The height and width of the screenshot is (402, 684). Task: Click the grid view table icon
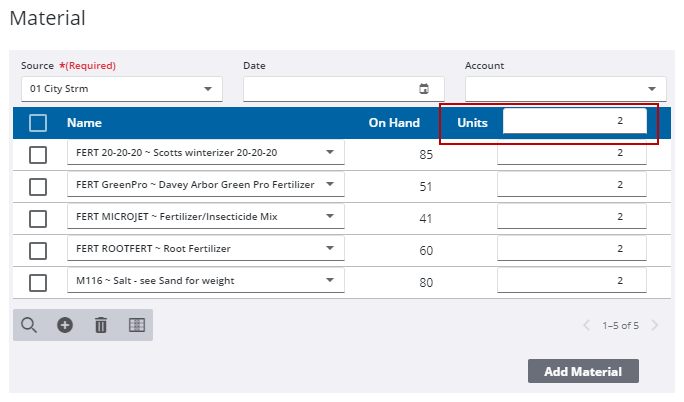coord(137,325)
